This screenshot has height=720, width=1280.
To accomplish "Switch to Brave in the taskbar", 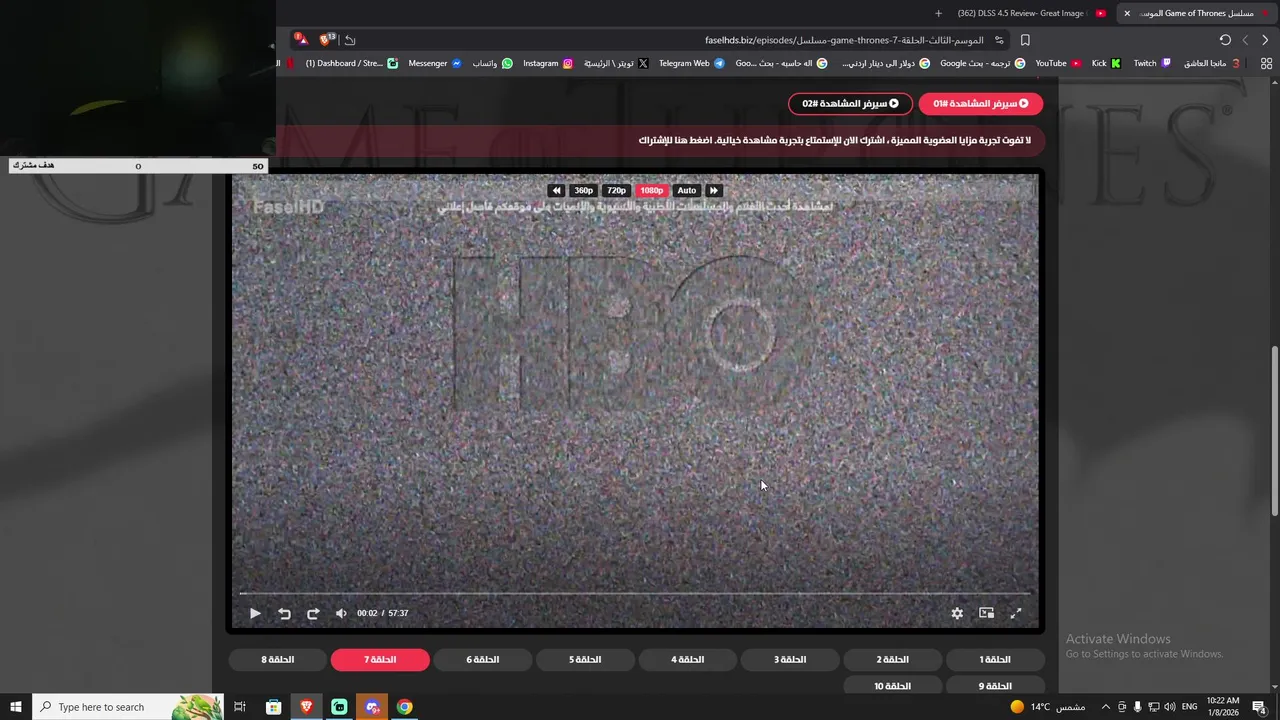I will [x=306, y=707].
